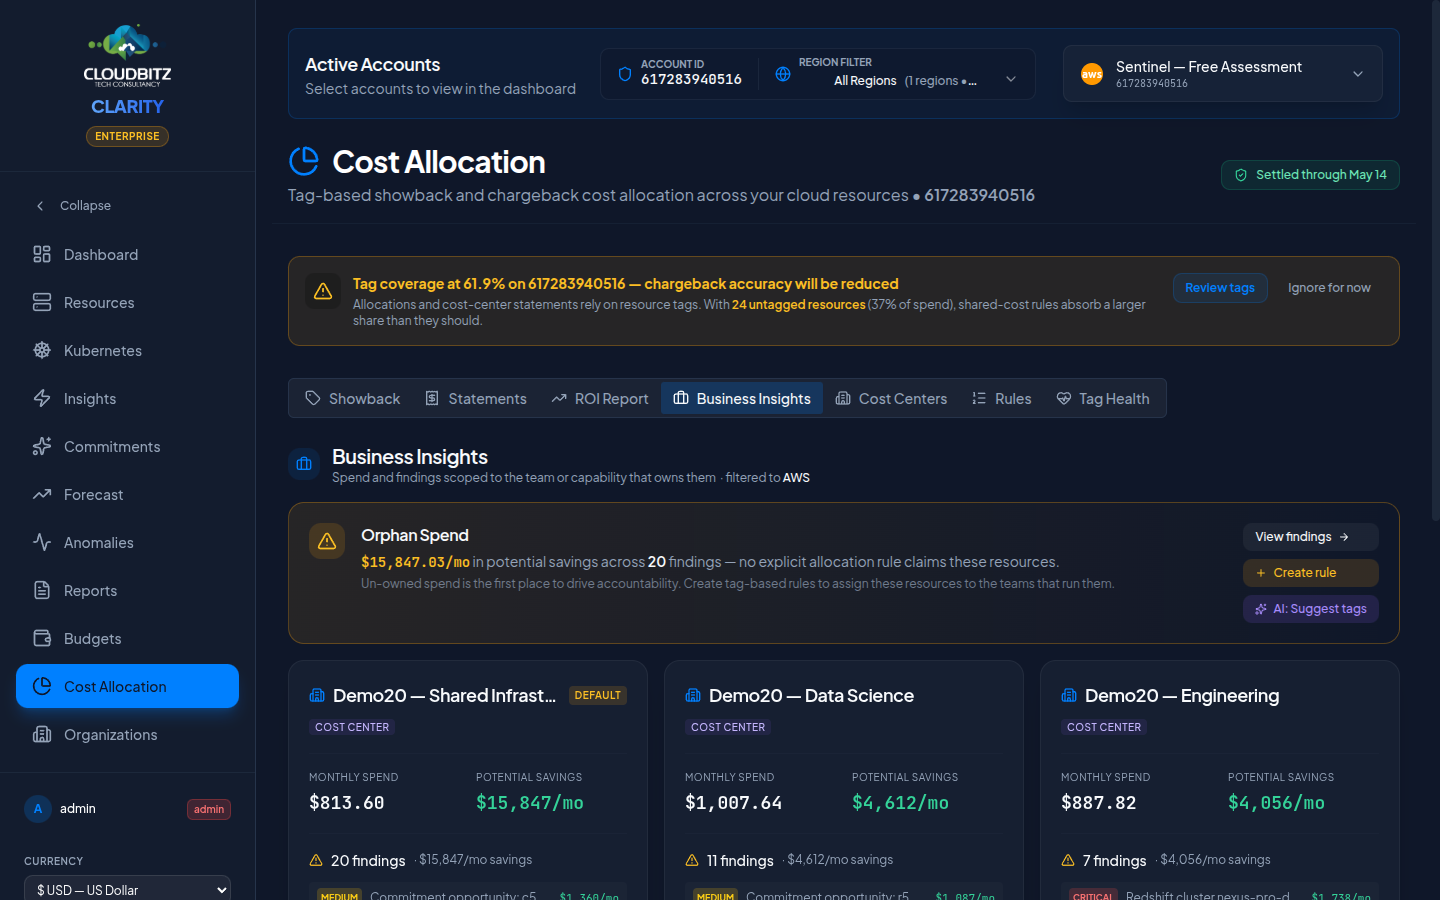
Task: Click the Demo20 — Data Science card title
Action: tap(811, 695)
